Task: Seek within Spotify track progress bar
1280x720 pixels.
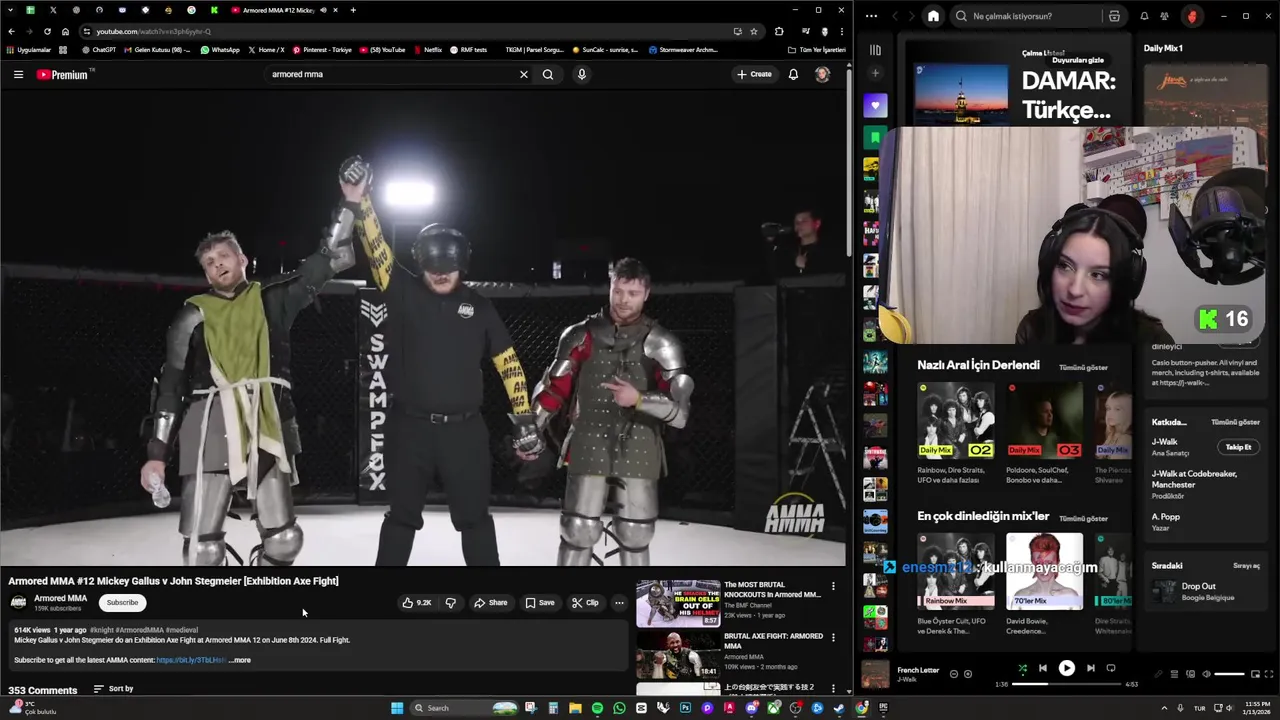Action: pos(1067,684)
